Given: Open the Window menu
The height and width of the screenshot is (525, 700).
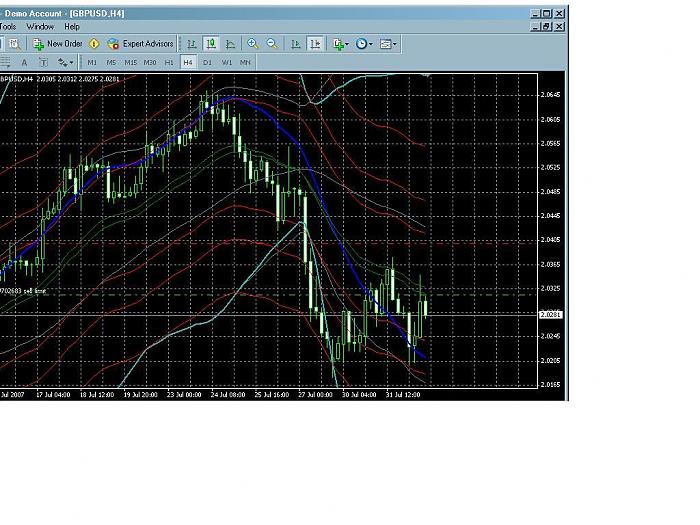Looking at the screenshot, I should click(40, 27).
